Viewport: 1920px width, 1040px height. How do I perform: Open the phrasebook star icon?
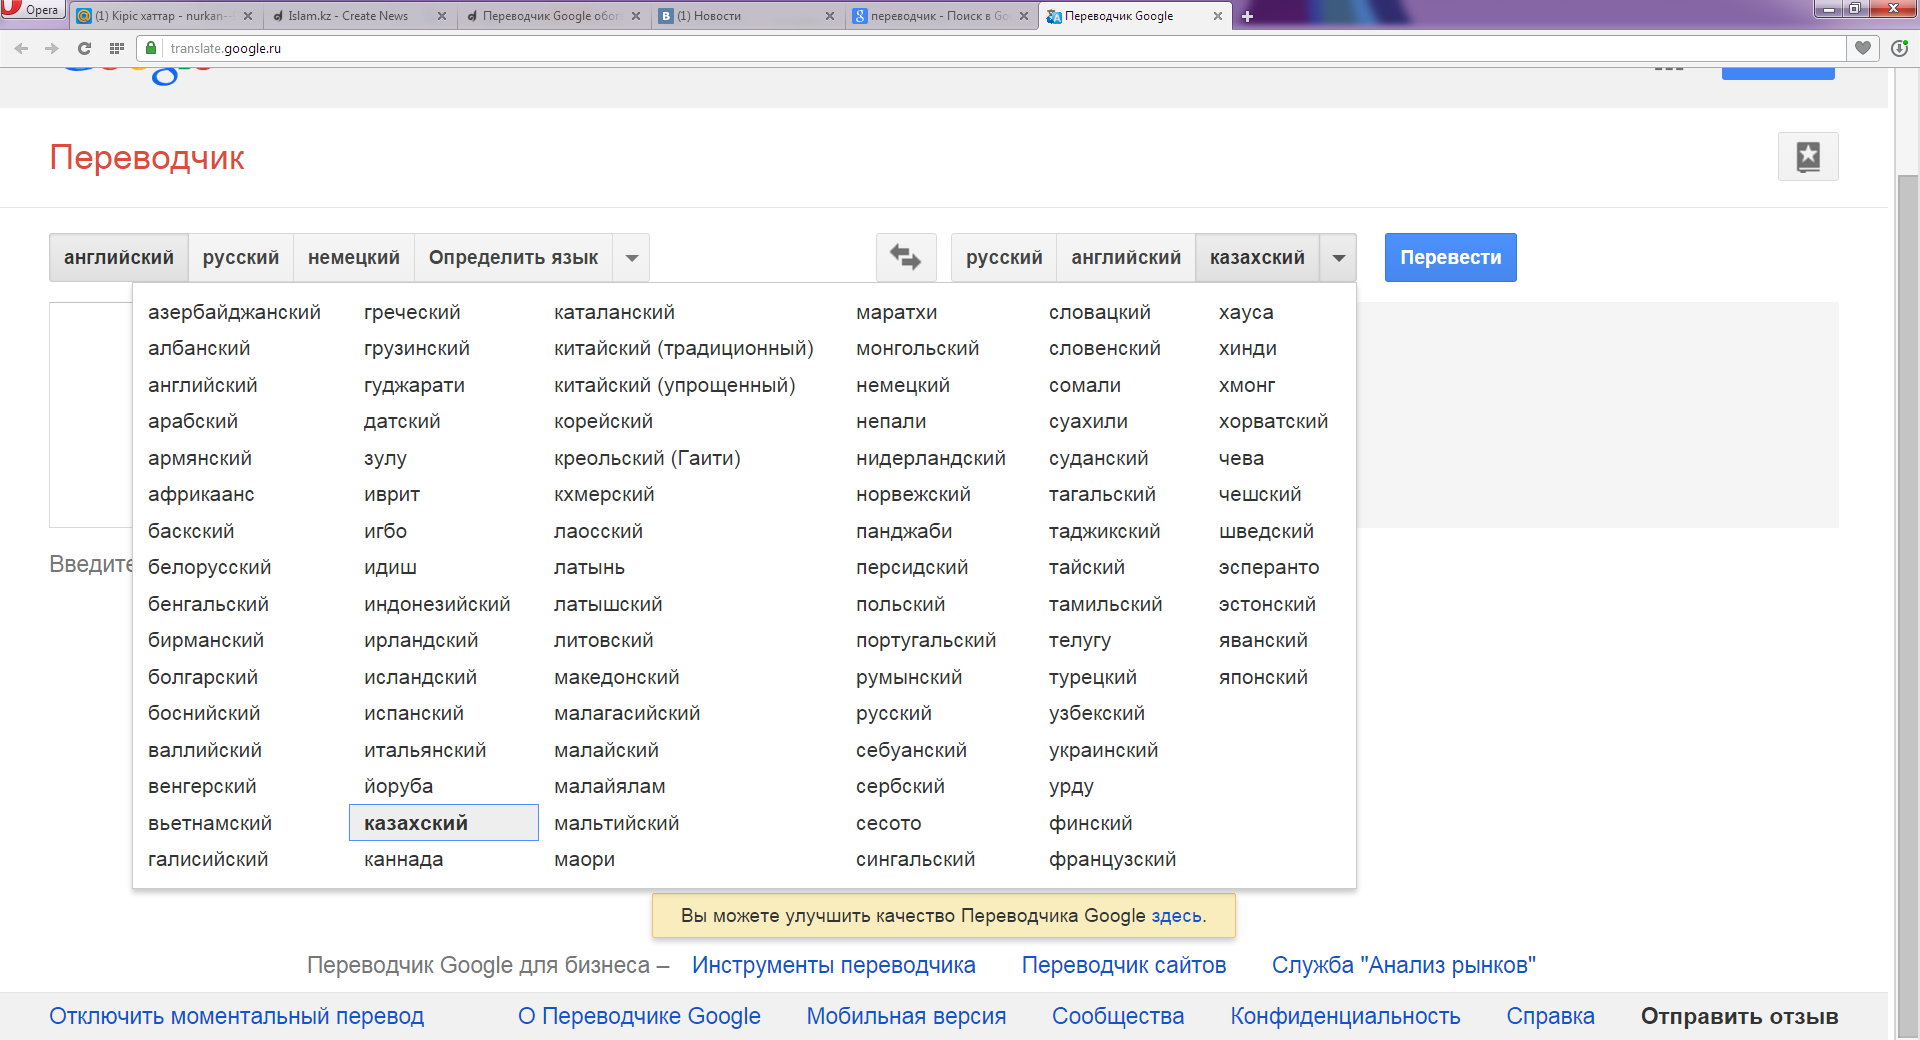click(1807, 157)
